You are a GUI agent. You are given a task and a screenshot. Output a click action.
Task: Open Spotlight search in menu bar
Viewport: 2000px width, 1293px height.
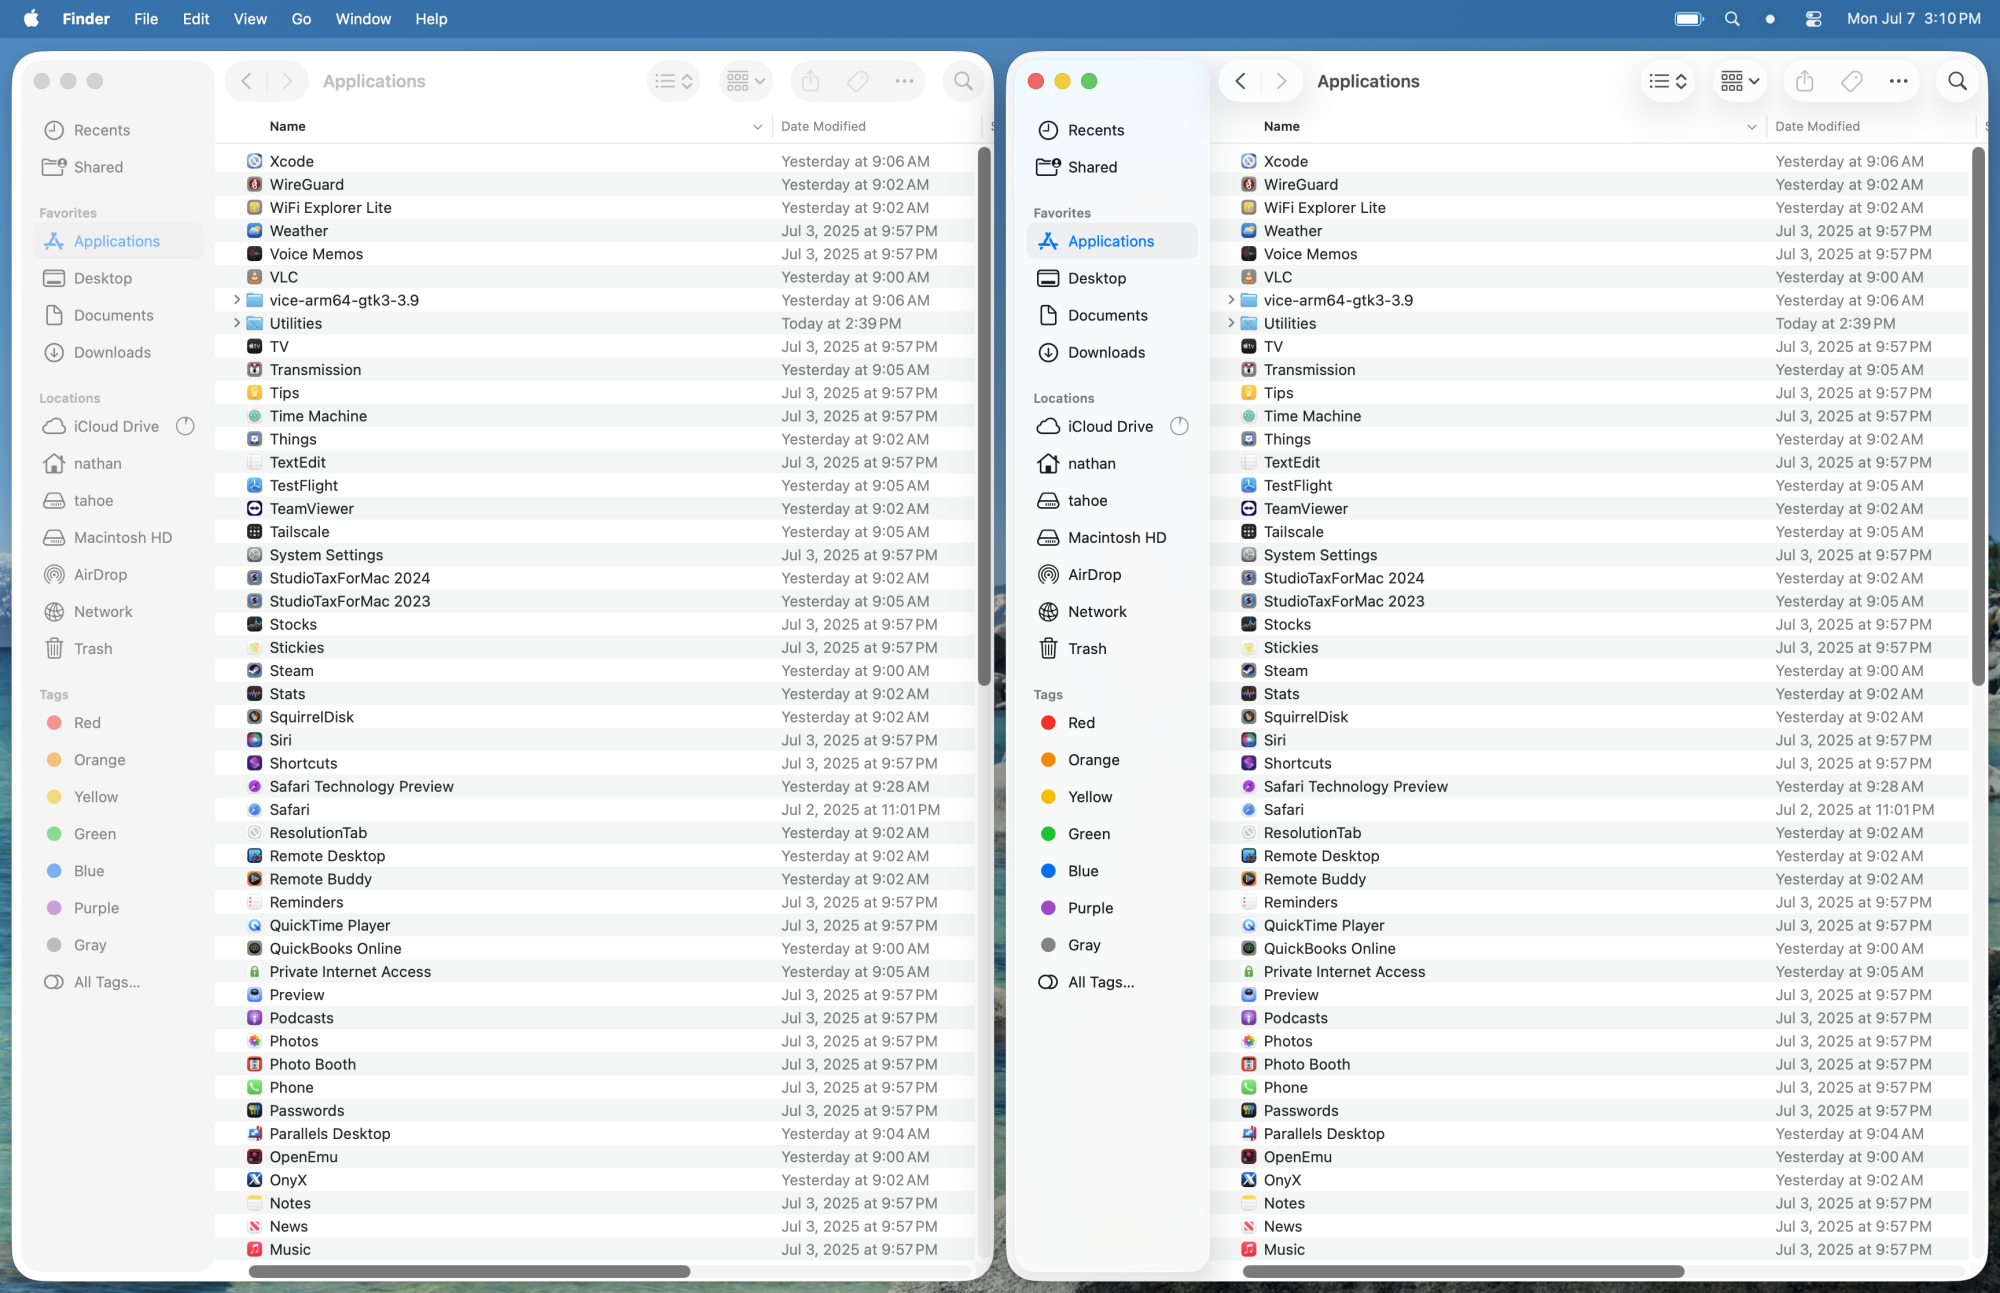click(x=1732, y=19)
